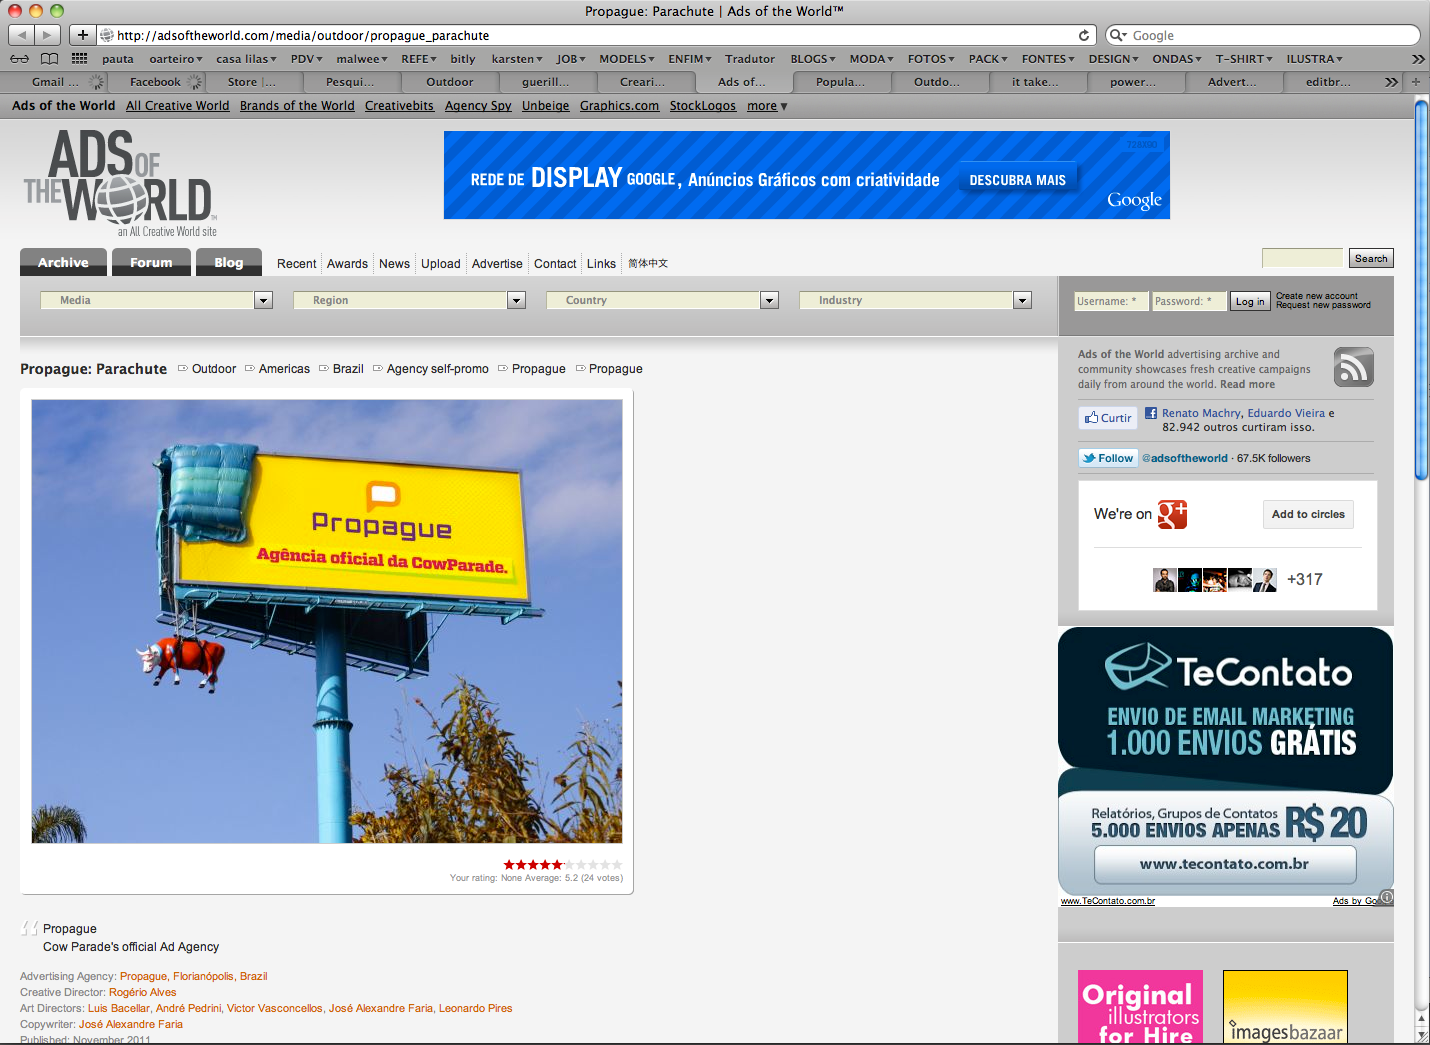Open the Request new password link

pos(1323,305)
